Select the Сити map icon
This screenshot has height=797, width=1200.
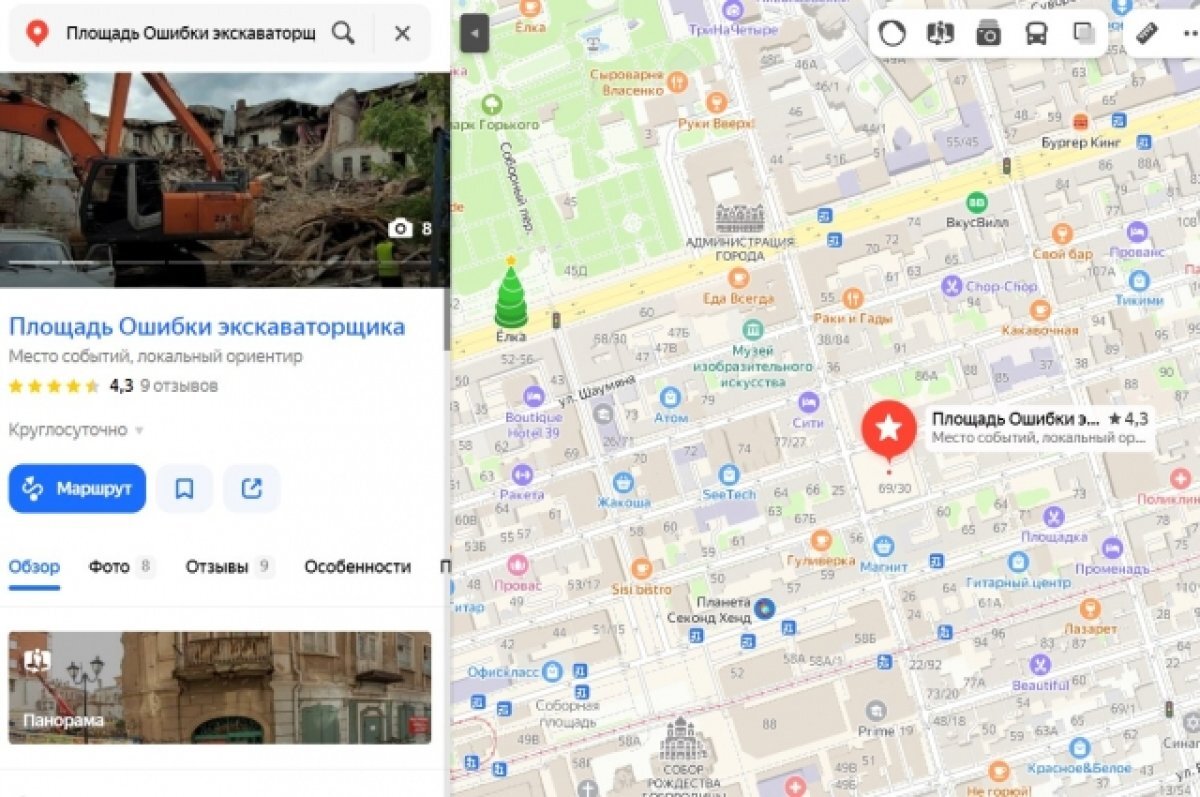[x=808, y=402]
